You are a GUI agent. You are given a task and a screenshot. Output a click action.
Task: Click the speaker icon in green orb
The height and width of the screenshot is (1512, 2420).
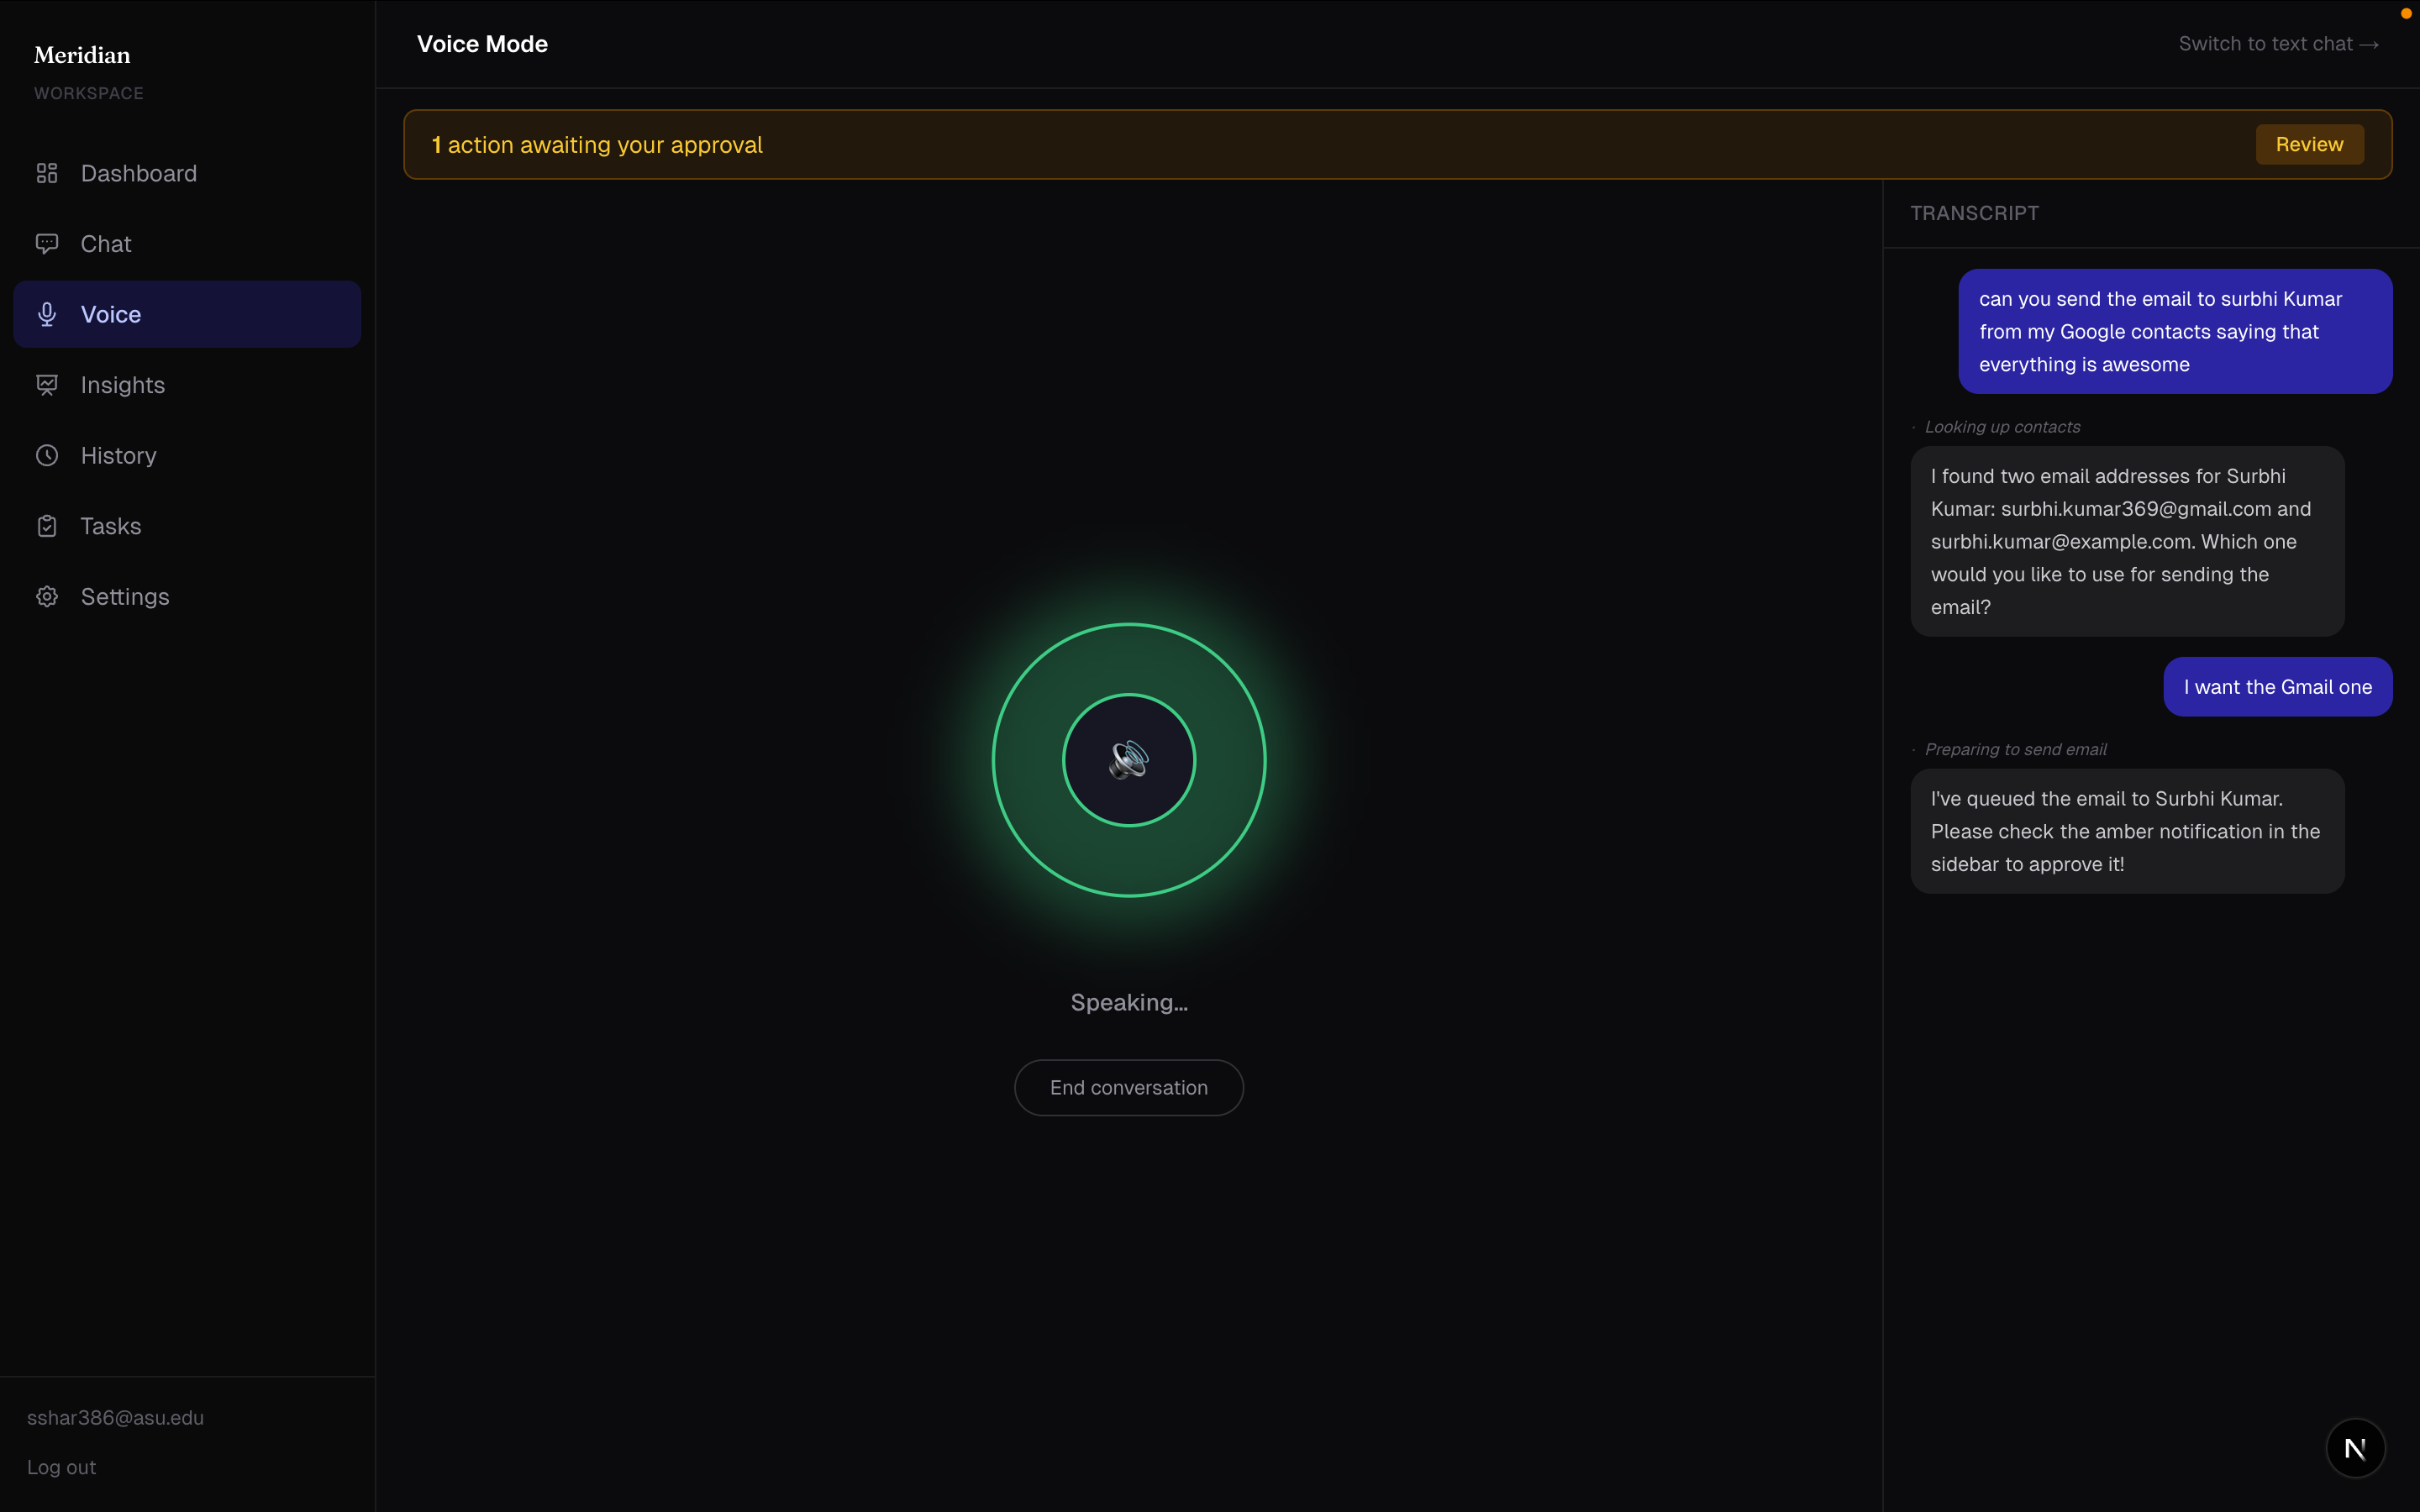(1128, 760)
